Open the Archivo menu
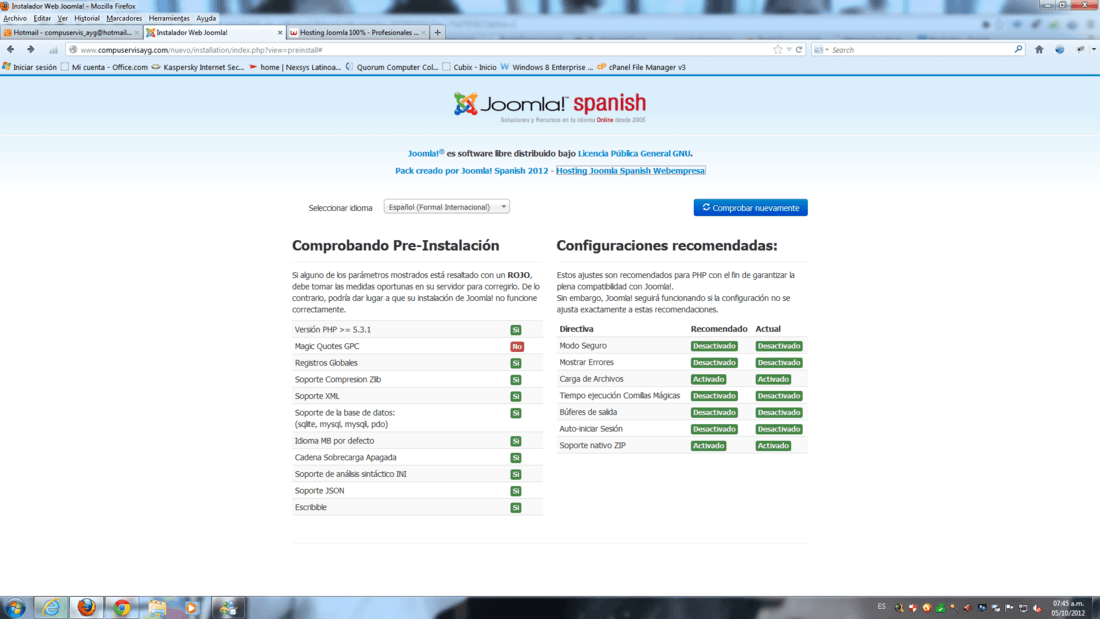The height and width of the screenshot is (619, 1100). tap(15, 18)
